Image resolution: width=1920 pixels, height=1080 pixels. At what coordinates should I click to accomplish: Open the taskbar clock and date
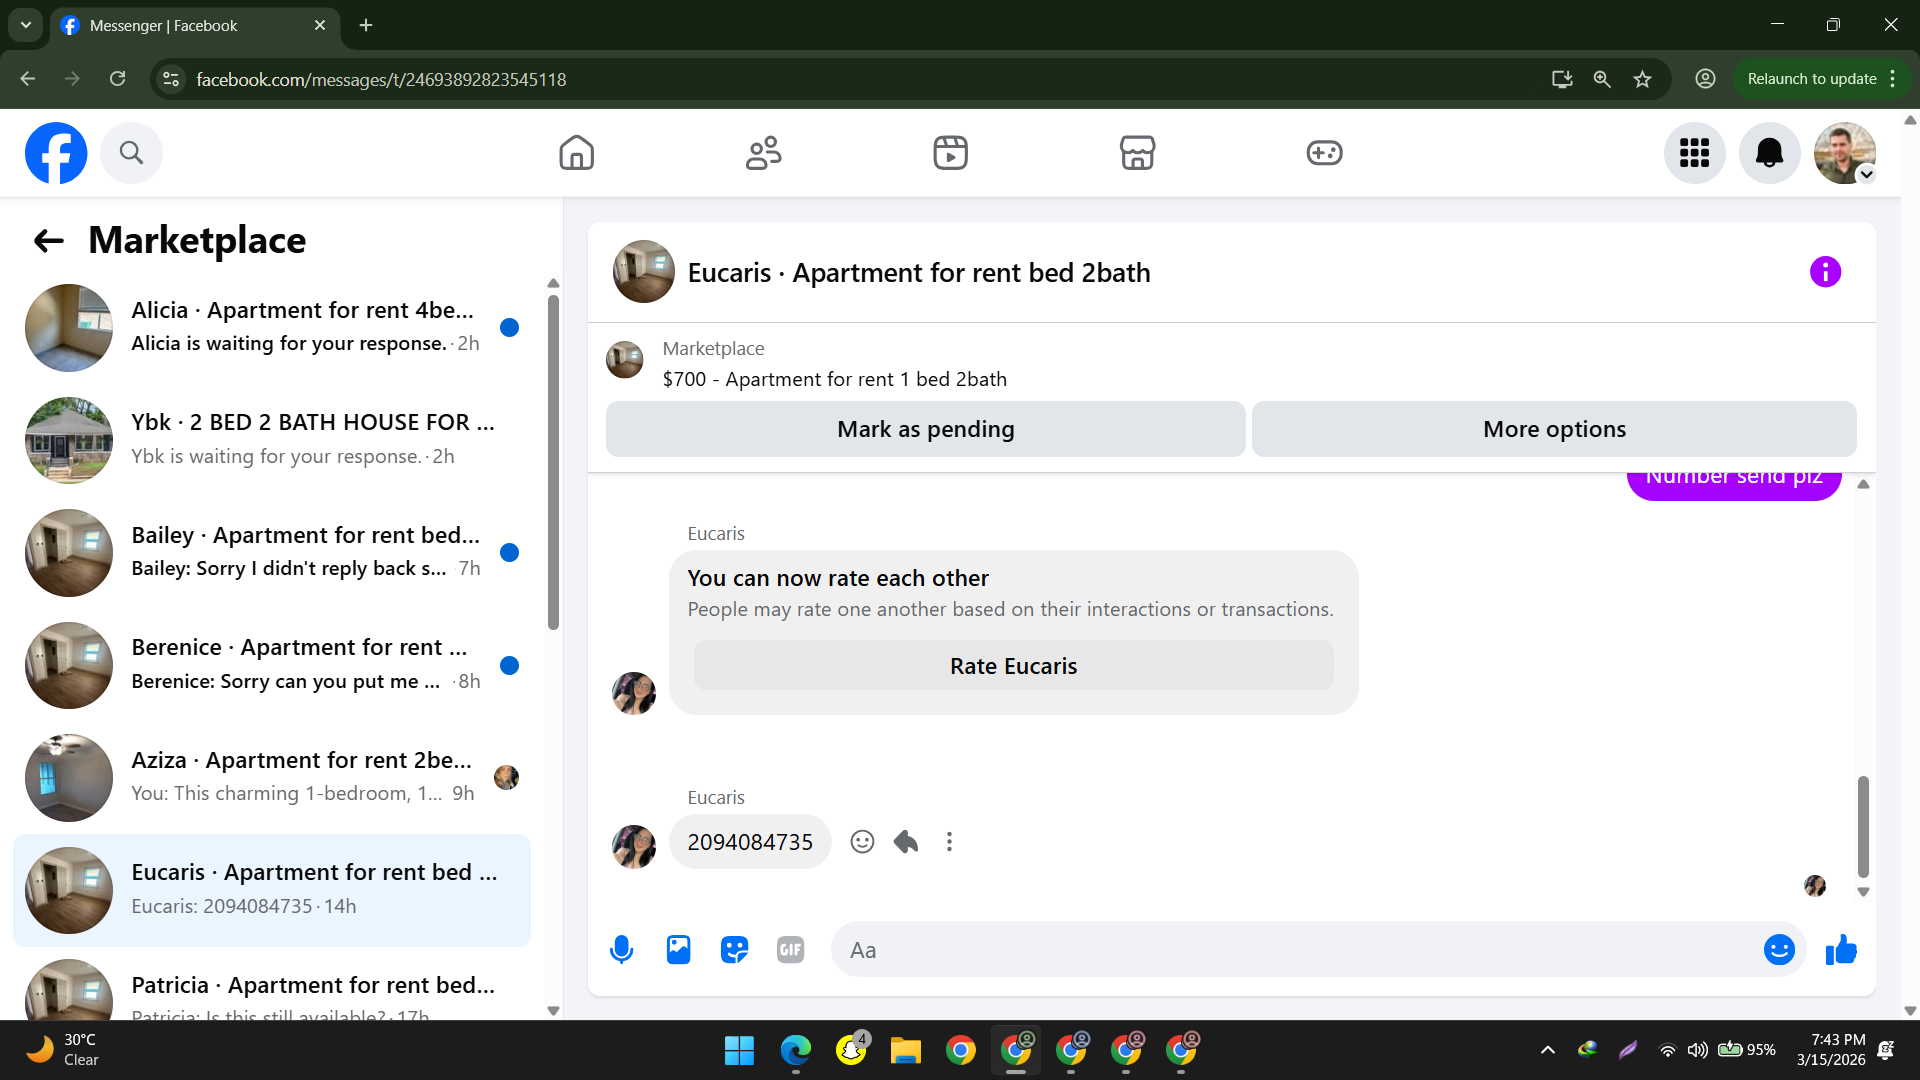click(x=1831, y=1050)
